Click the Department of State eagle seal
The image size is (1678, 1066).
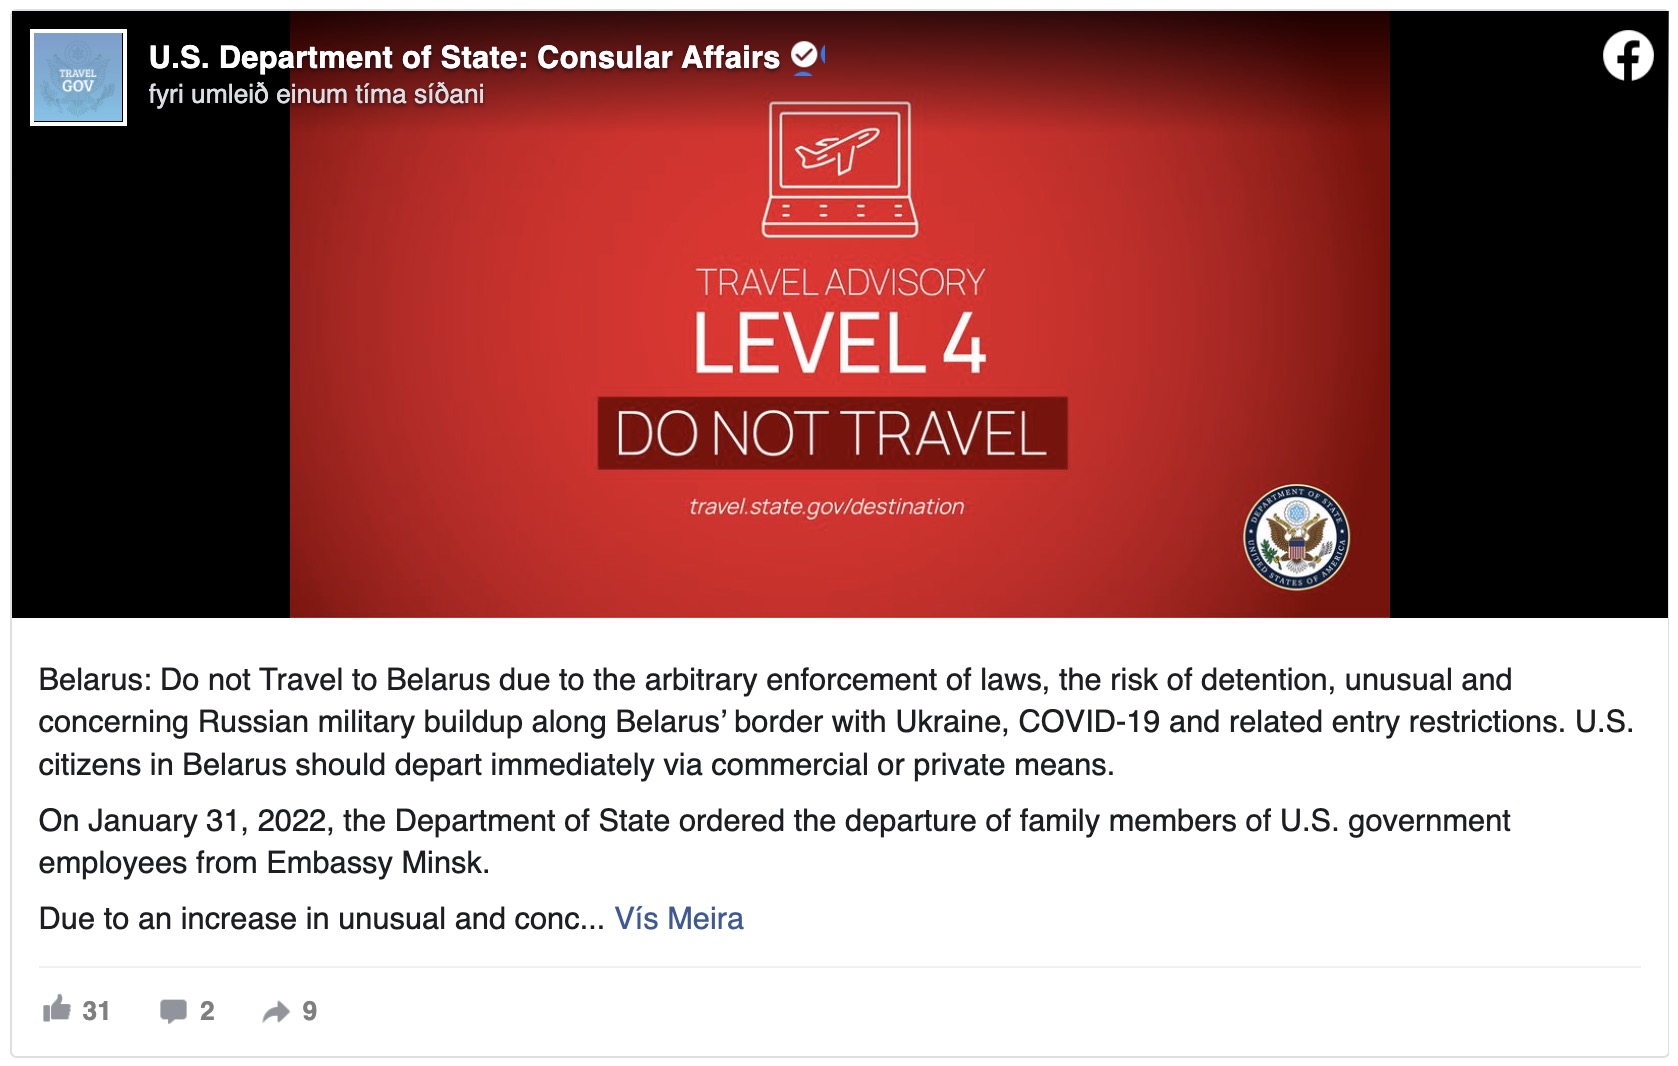(x=1296, y=538)
